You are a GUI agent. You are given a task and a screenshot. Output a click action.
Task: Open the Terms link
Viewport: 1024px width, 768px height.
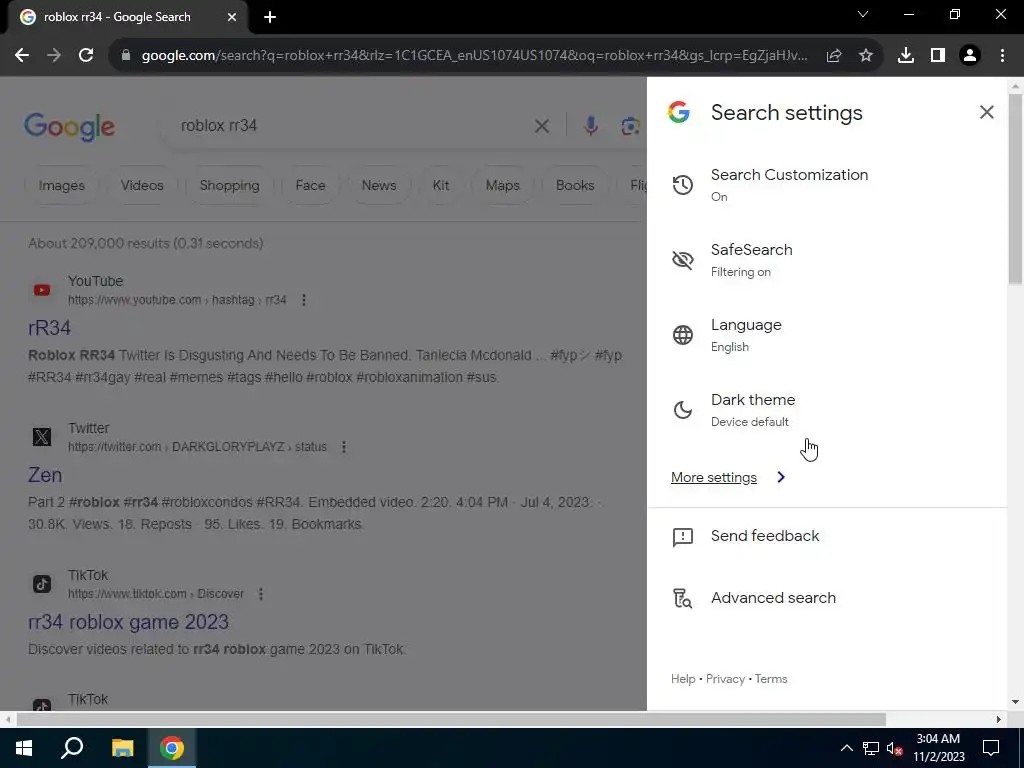771,679
